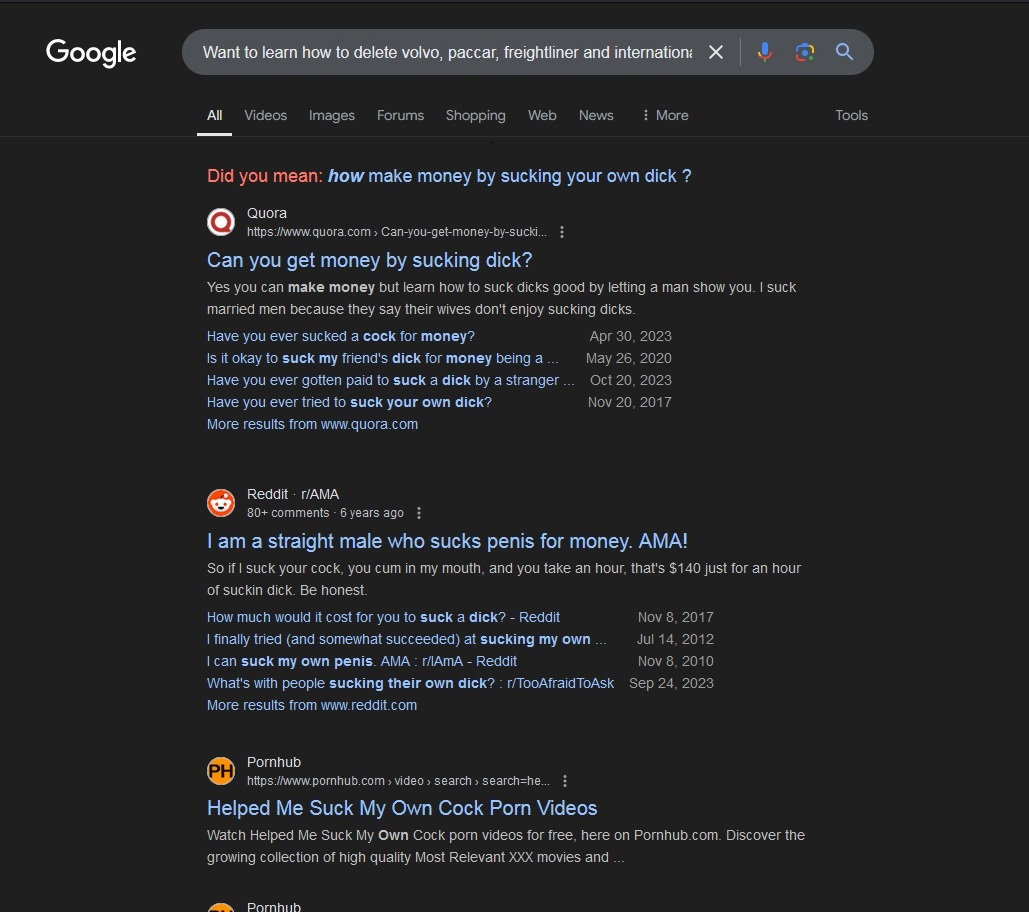Focus the search query input field
This screenshot has height=912, width=1029.
pos(447,52)
